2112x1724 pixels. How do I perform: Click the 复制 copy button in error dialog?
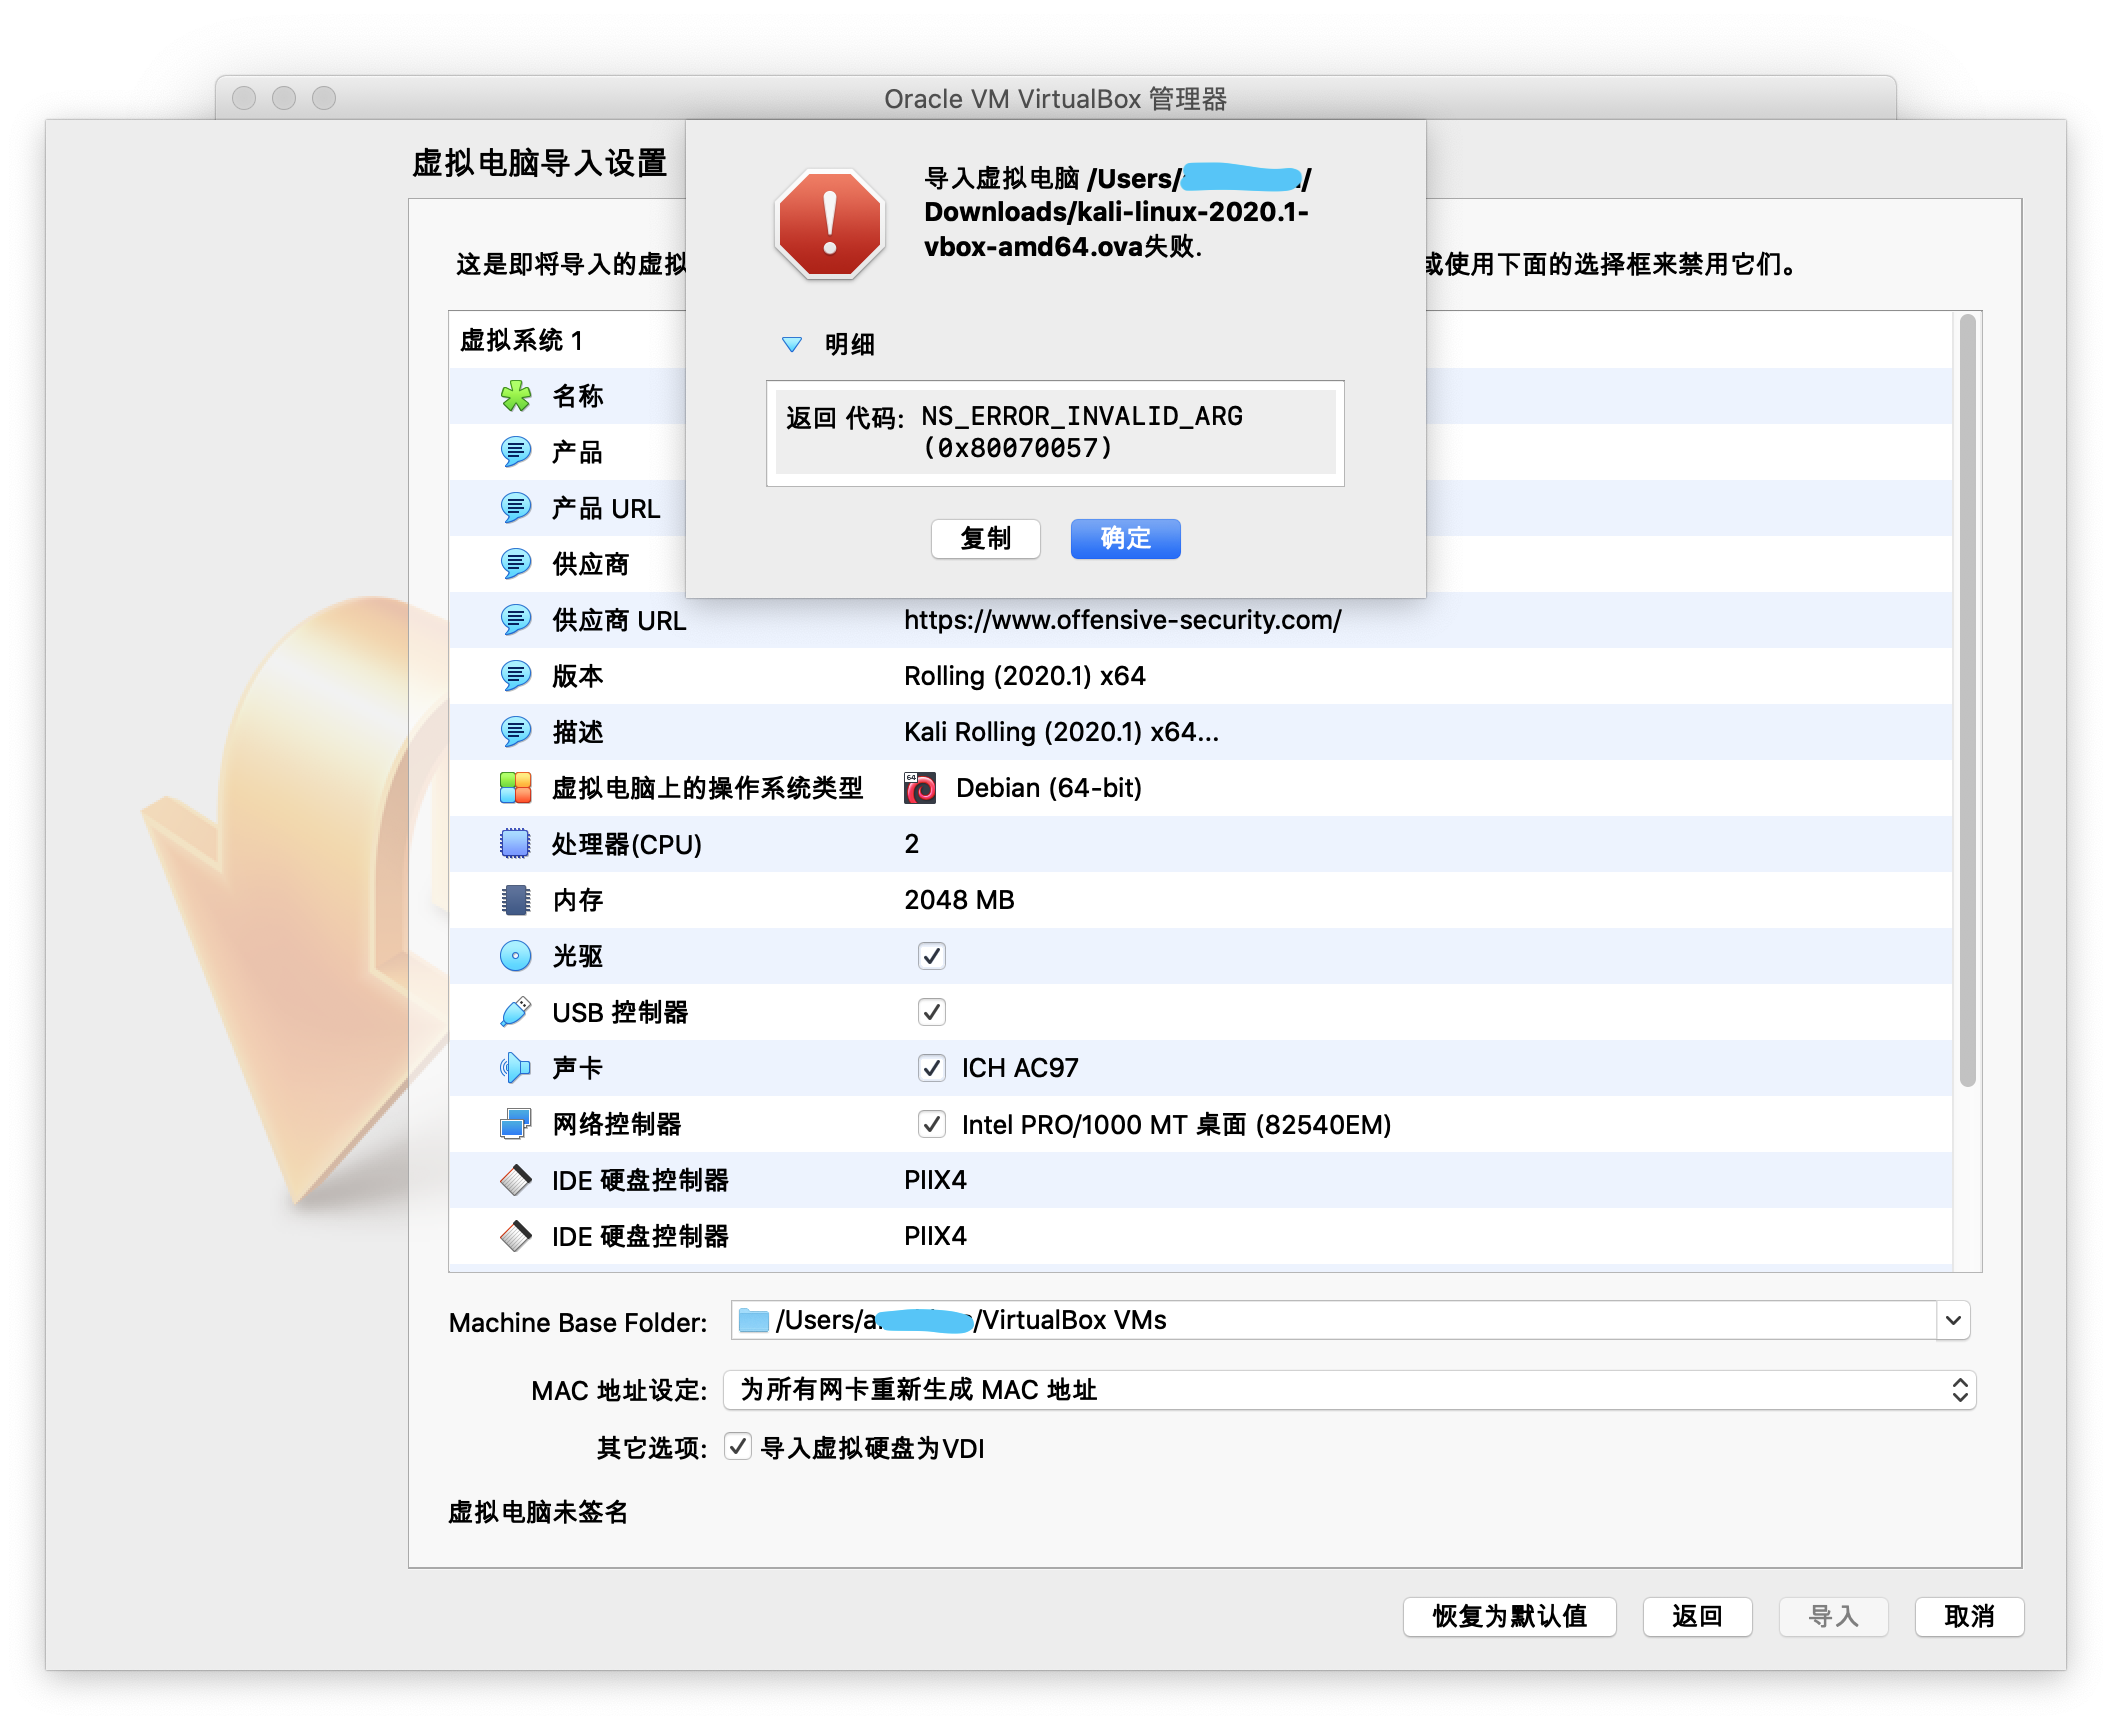986,539
